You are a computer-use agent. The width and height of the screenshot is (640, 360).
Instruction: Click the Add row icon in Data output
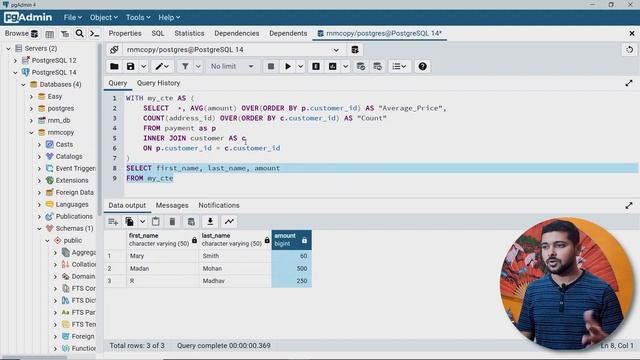click(113, 222)
